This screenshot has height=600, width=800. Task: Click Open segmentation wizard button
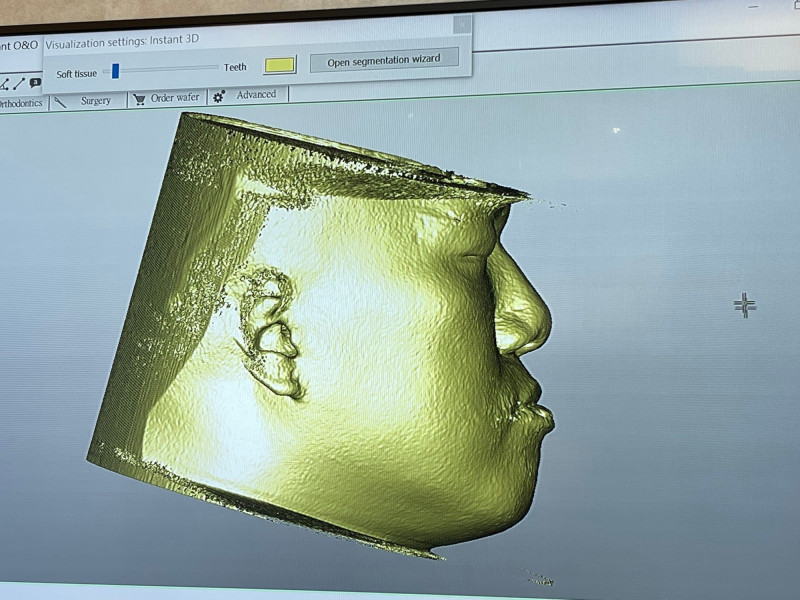pyautogui.click(x=384, y=60)
